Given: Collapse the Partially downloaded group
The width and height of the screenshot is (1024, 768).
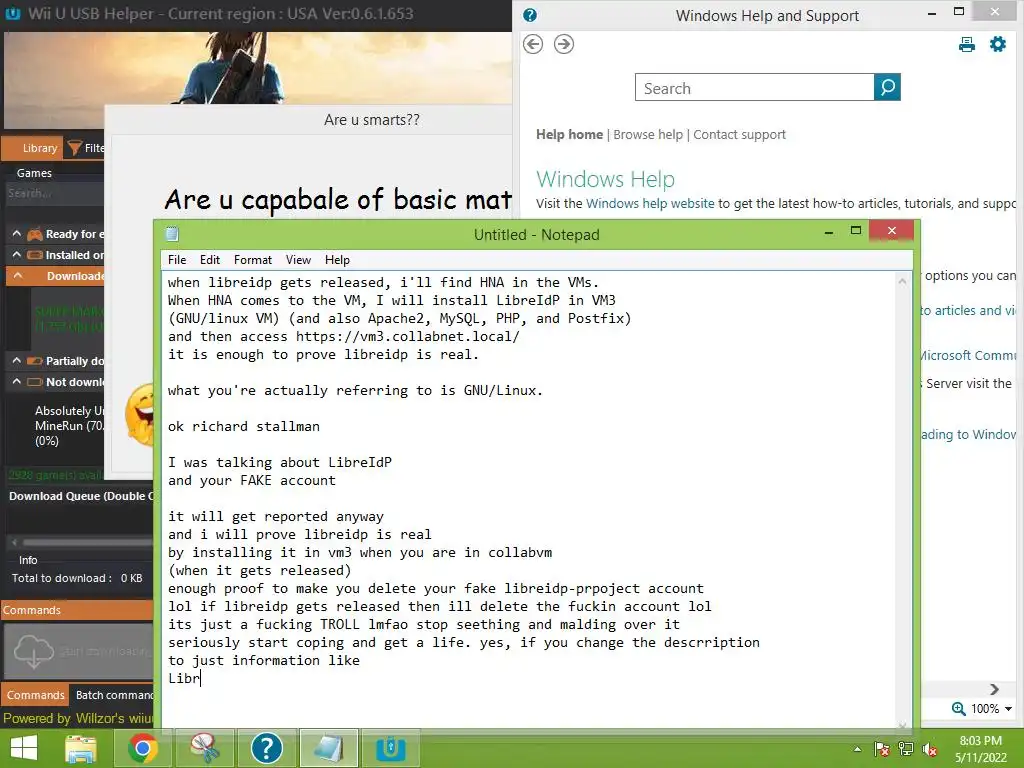Looking at the screenshot, I should (17, 360).
